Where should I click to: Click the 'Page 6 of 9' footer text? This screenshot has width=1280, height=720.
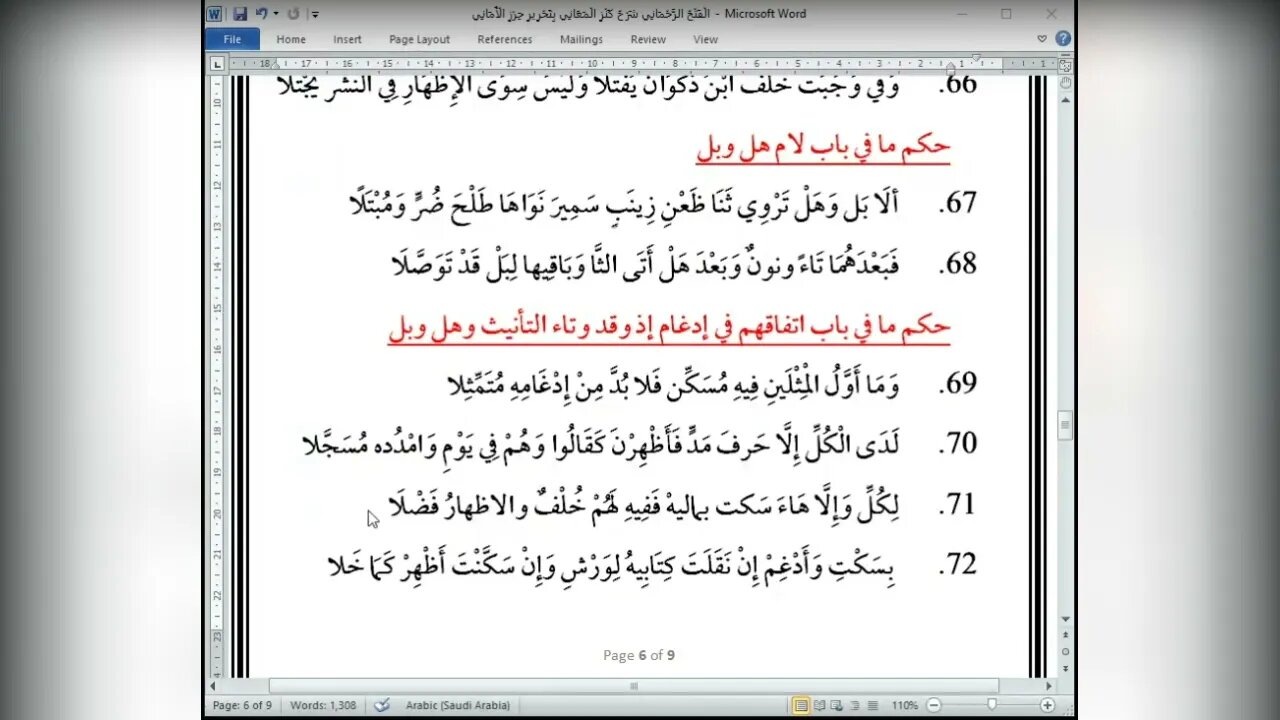coord(639,655)
